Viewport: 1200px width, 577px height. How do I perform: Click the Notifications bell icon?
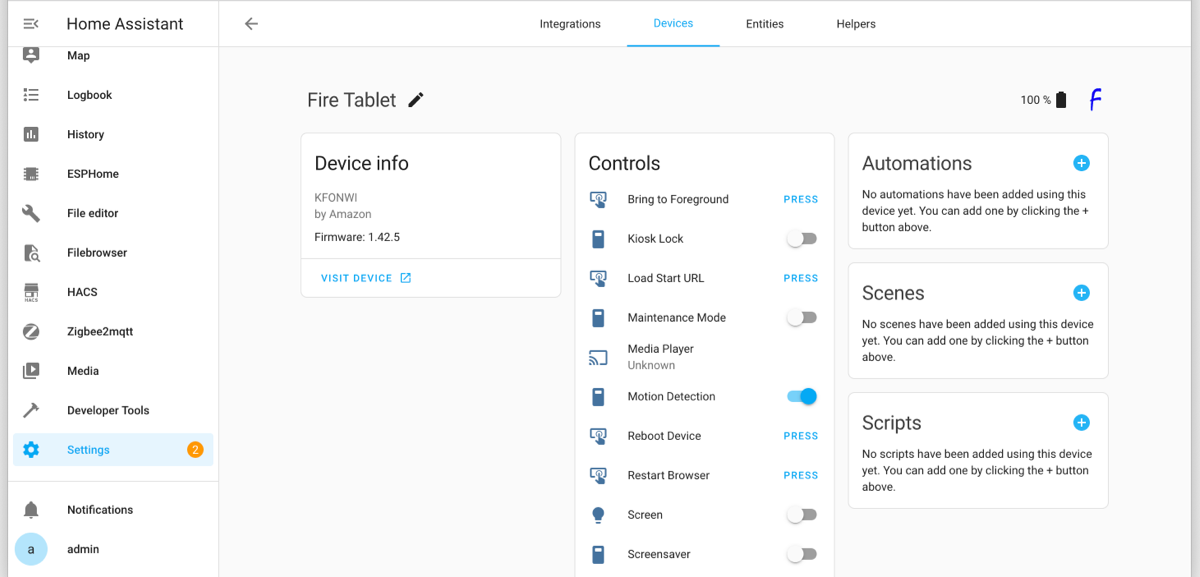pos(31,510)
